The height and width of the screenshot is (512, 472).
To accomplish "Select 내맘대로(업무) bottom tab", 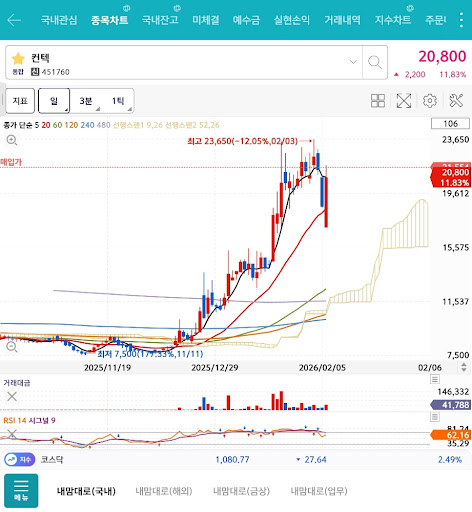I will click(319, 491).
